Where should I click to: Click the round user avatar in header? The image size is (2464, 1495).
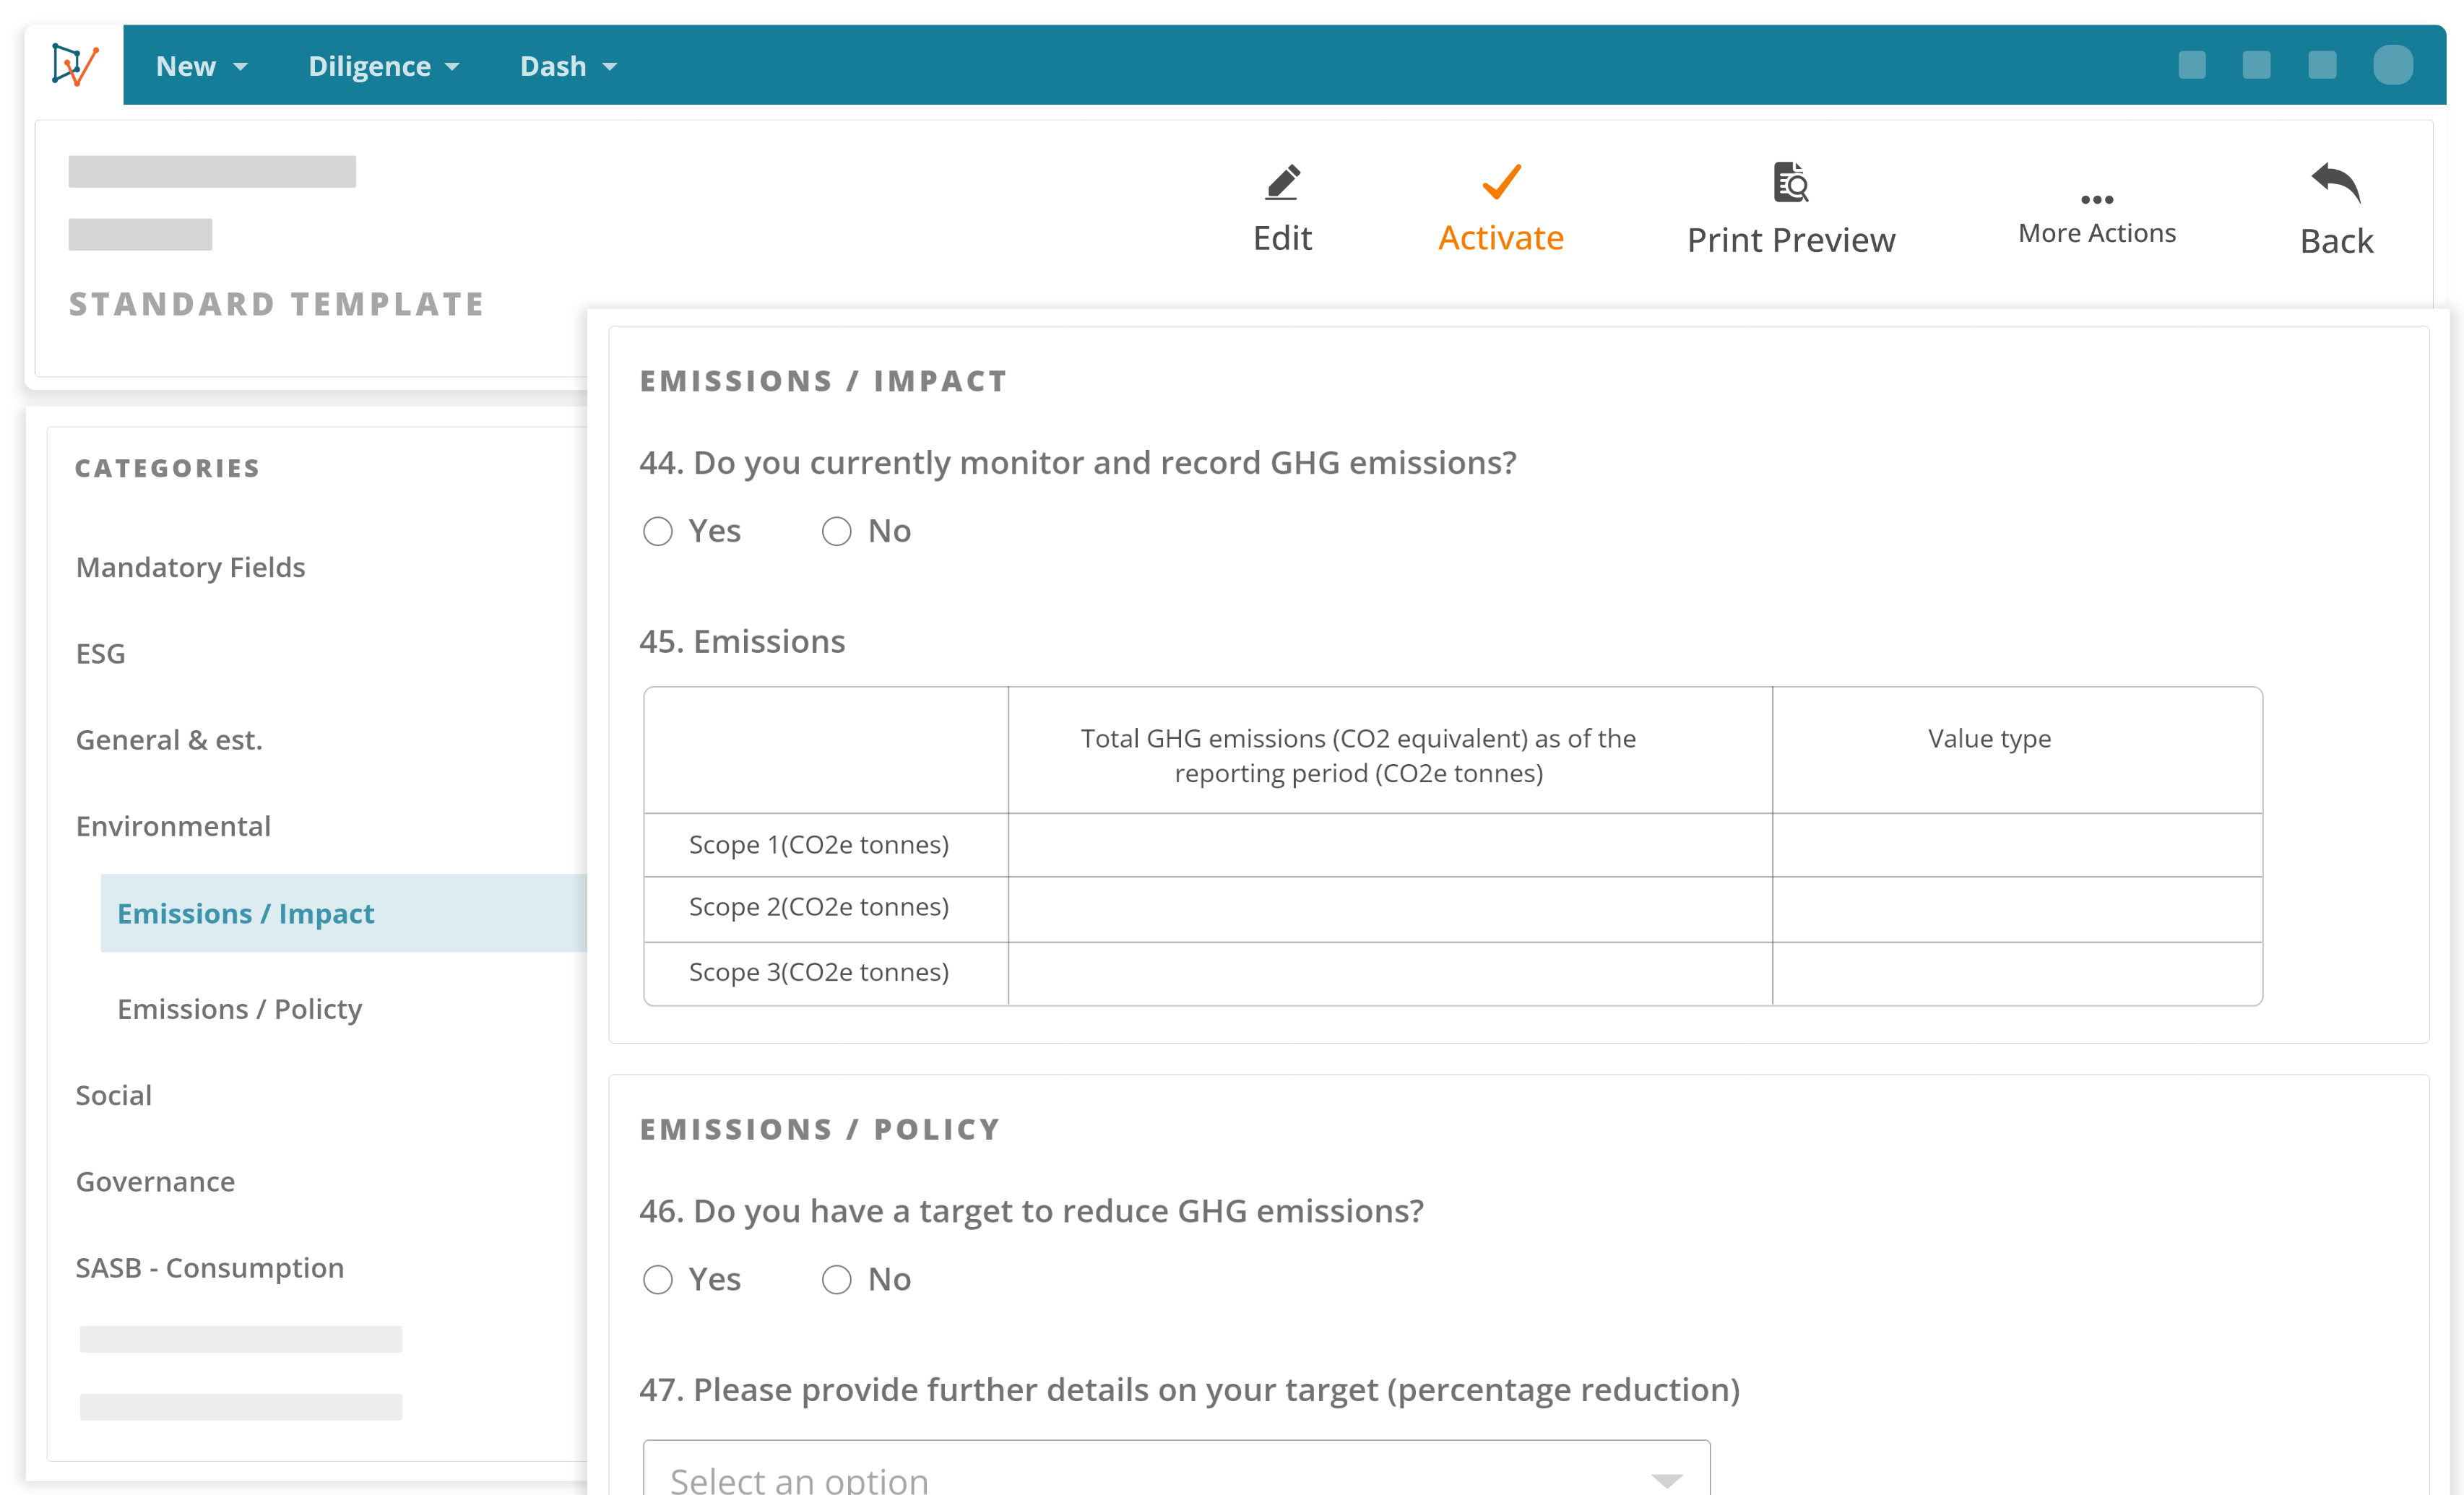(2393, 65)
